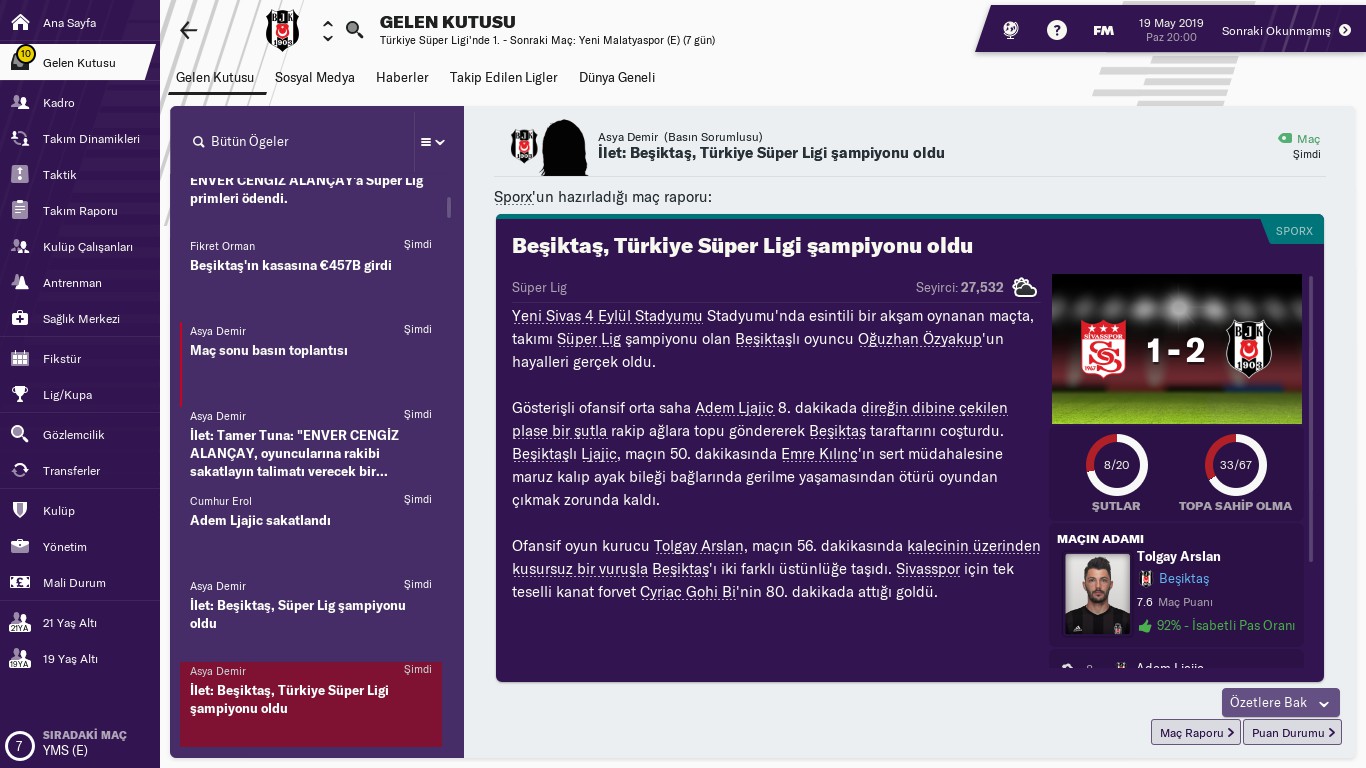
Task: Open the Sağlık Merkezi icon
Action: pos(19,318)
